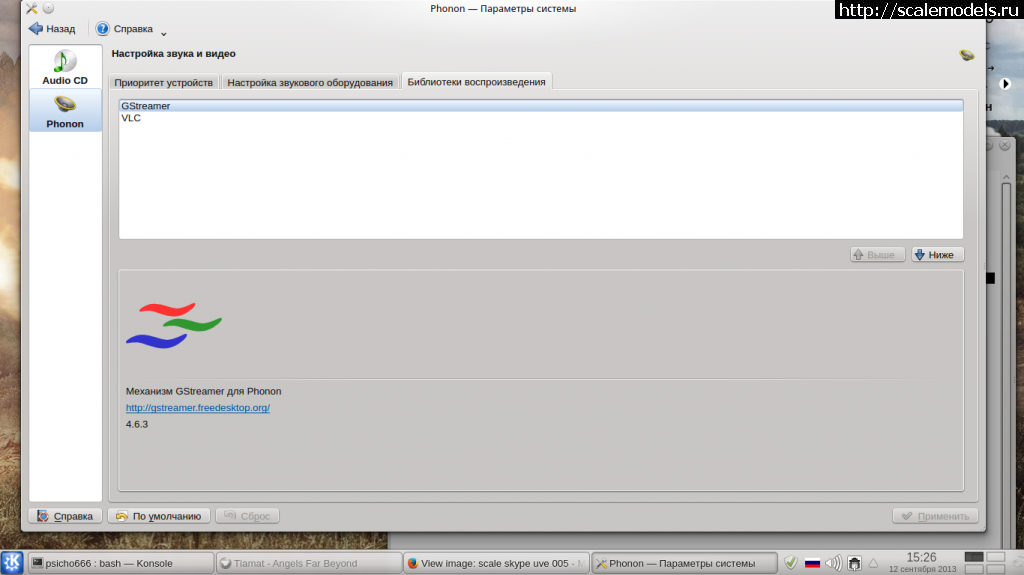1024x575 pixels.
Task: Switch to Tiamat - Angels Far Beyond taskbar entry
Action: pyautogui.click(x=309, y=563)
